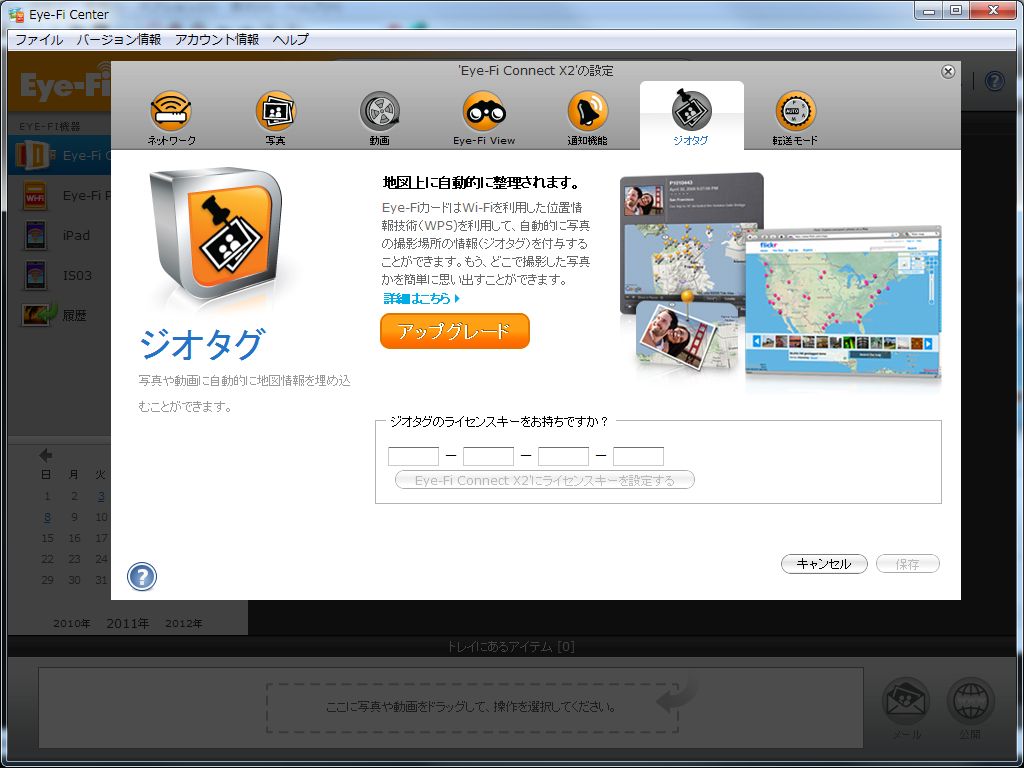Screen dimensions: 1024x768
Task: Click the third license key field
Action: click(x=564, y=456)
